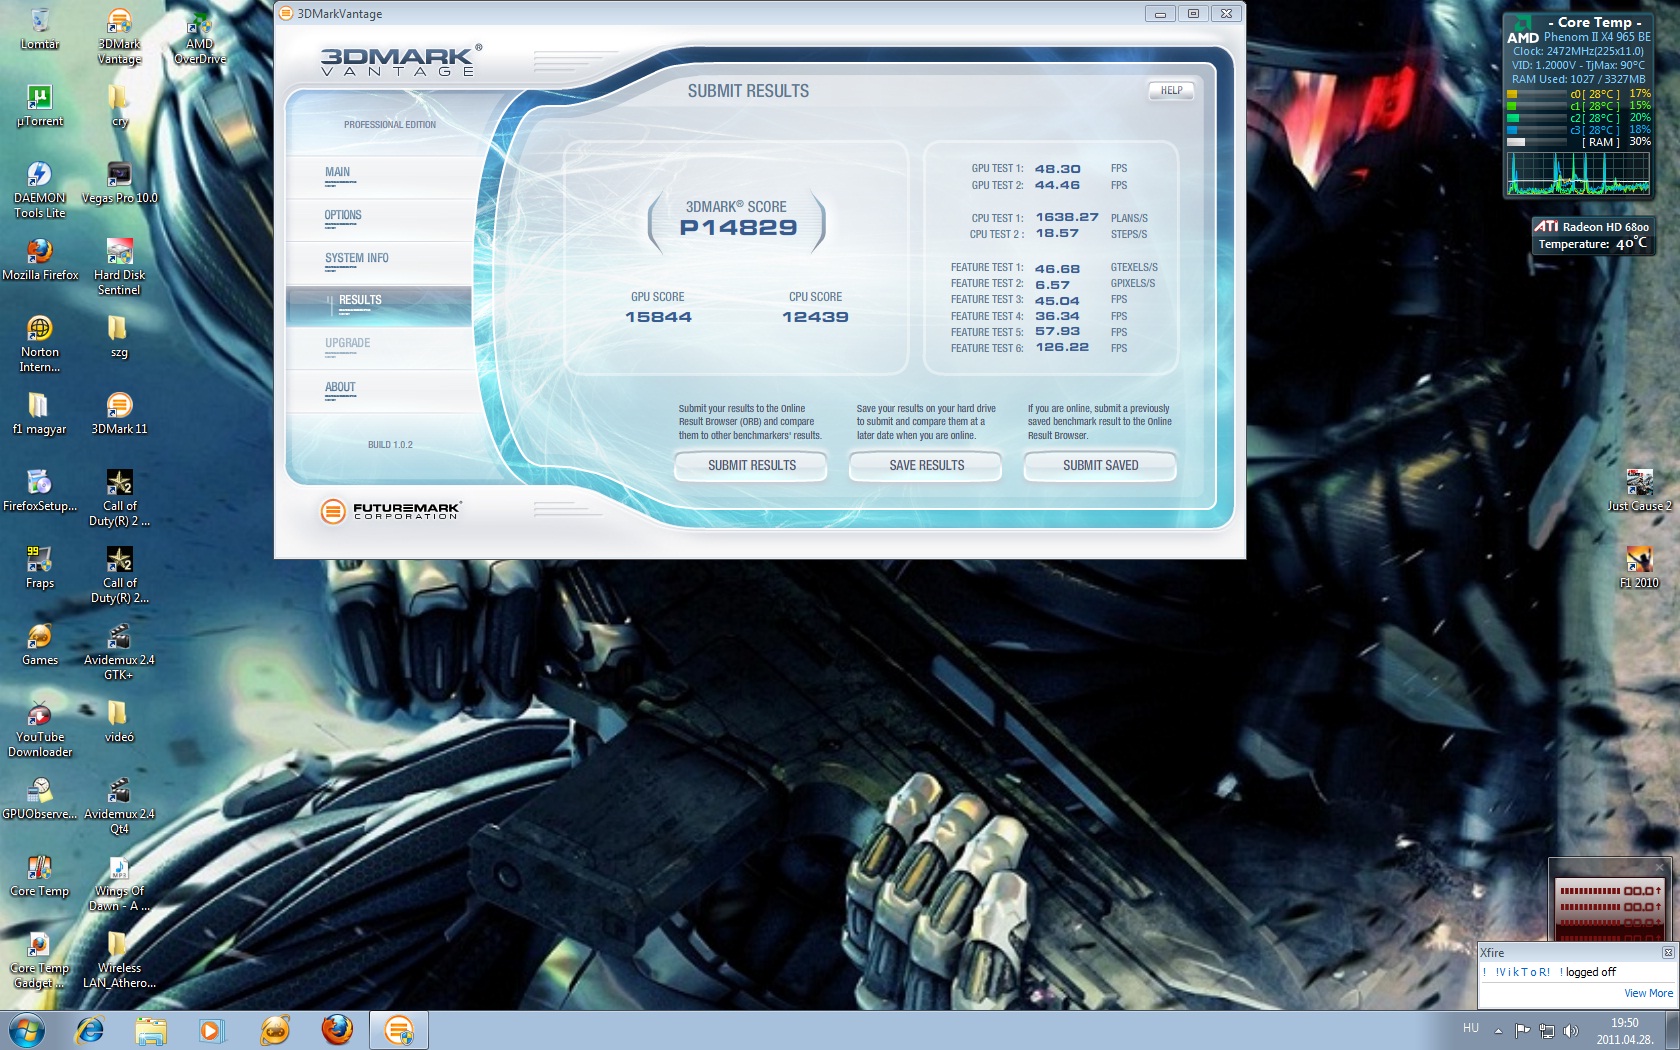Click the Core Temp gadget usage graph
This screenshot has width=1680, height=1050.
1578,173
